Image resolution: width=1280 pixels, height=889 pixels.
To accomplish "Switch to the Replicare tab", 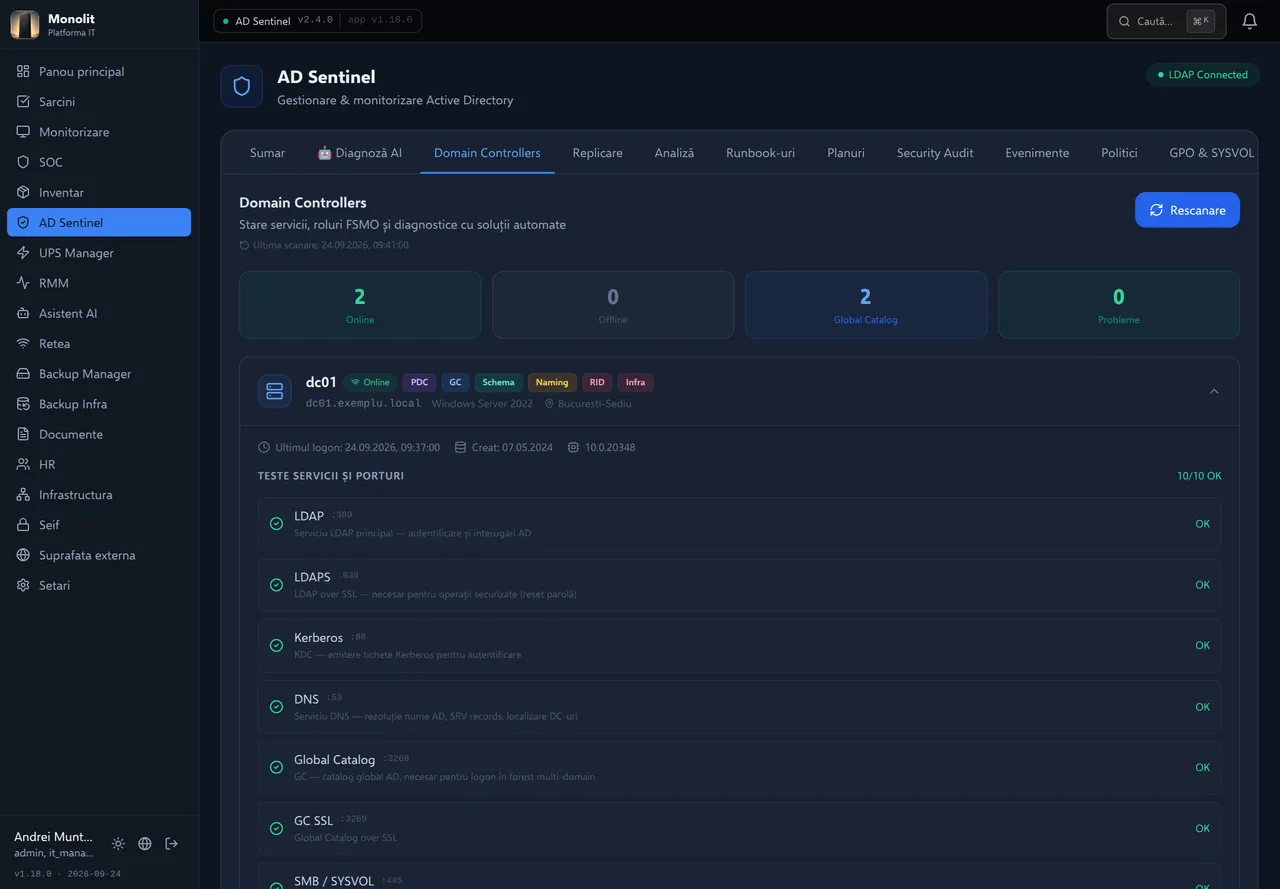I will (598, 153).
